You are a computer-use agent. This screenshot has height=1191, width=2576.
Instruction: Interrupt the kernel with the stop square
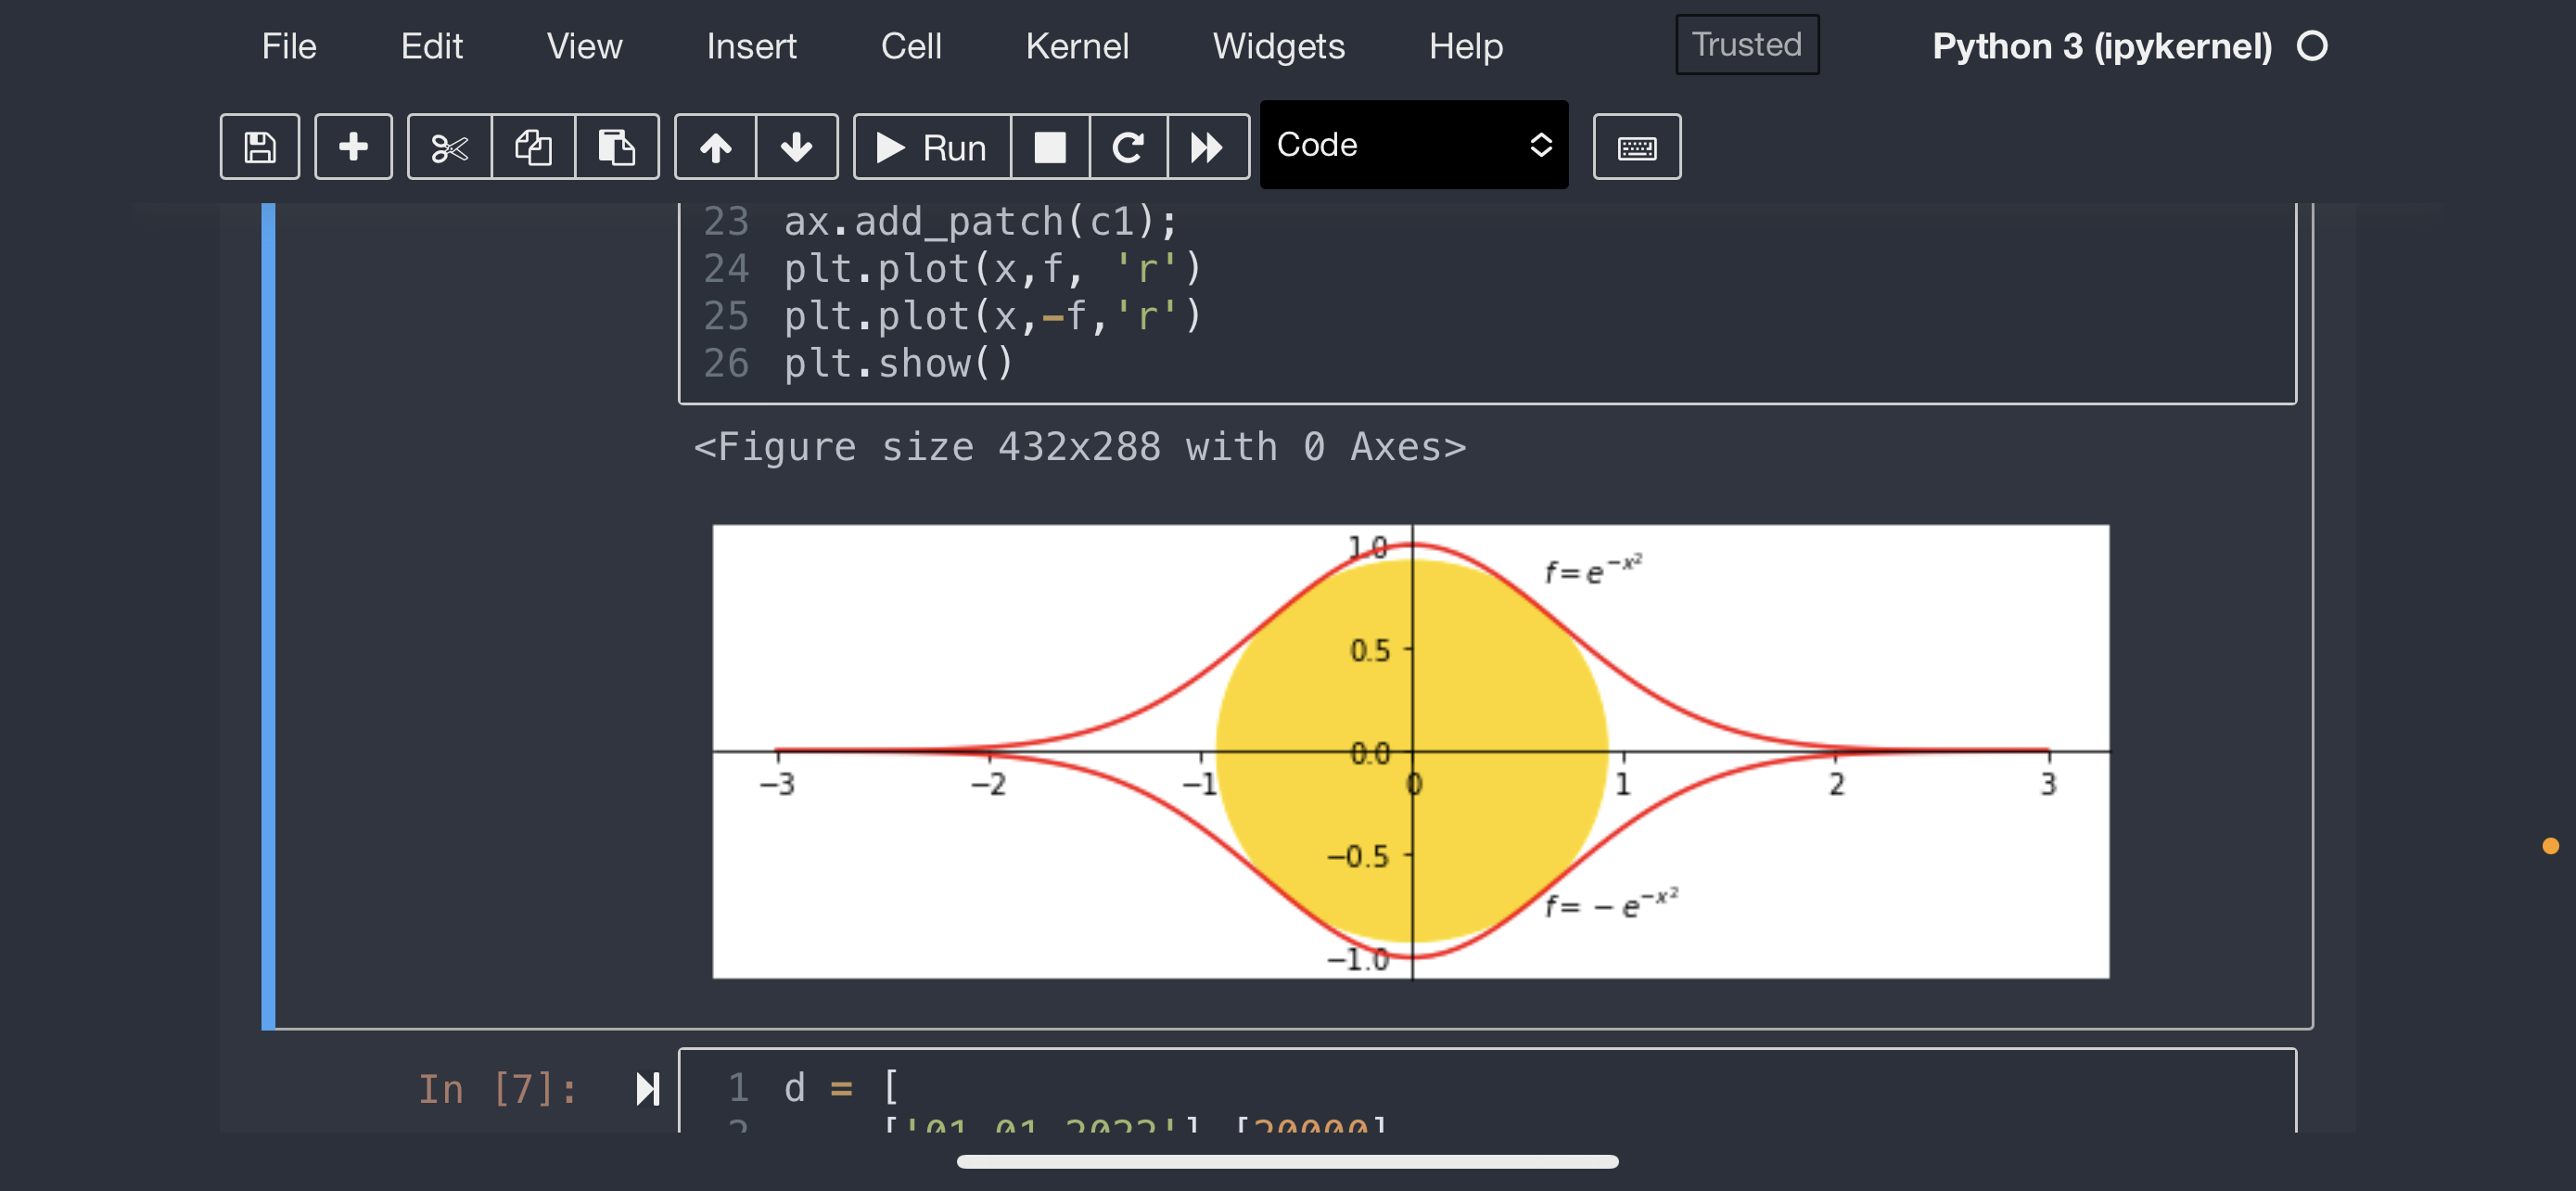click(1049, 147)
